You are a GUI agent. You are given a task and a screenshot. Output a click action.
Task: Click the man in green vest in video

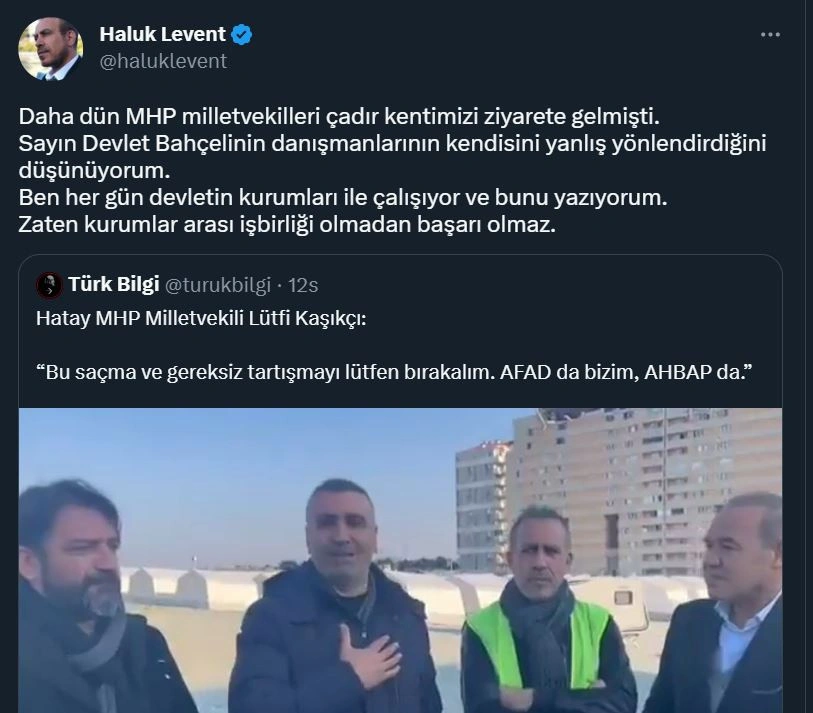pyautogui.click(x=544, y=612)
